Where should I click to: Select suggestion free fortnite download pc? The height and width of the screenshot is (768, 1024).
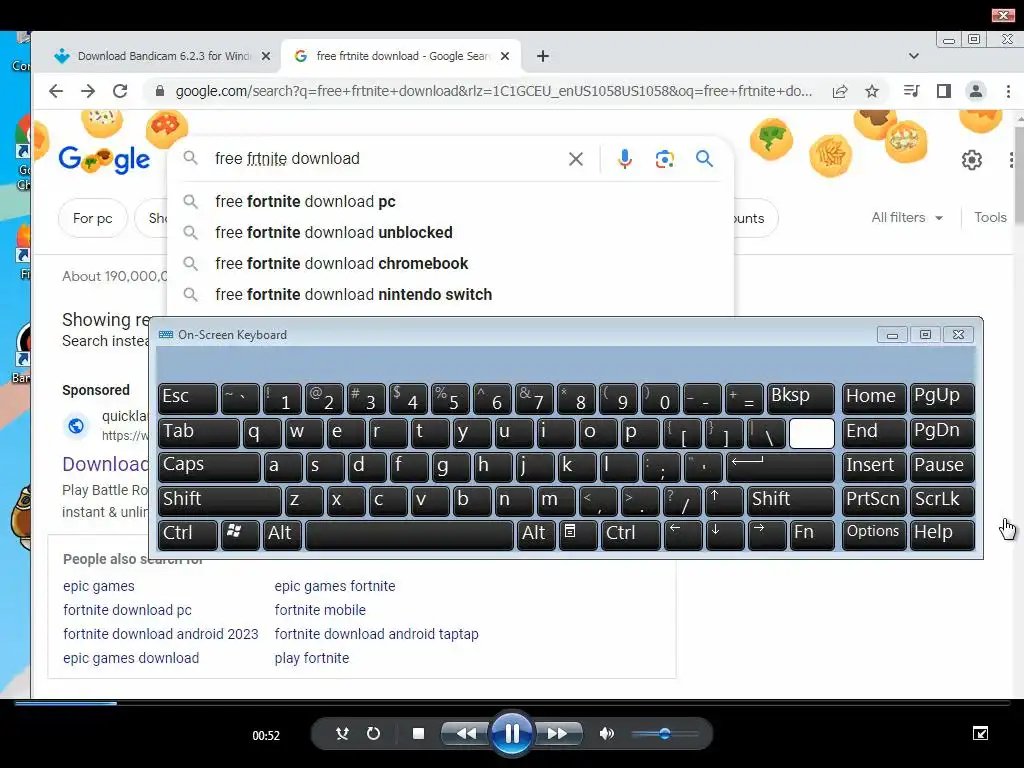tap(451, 202)
